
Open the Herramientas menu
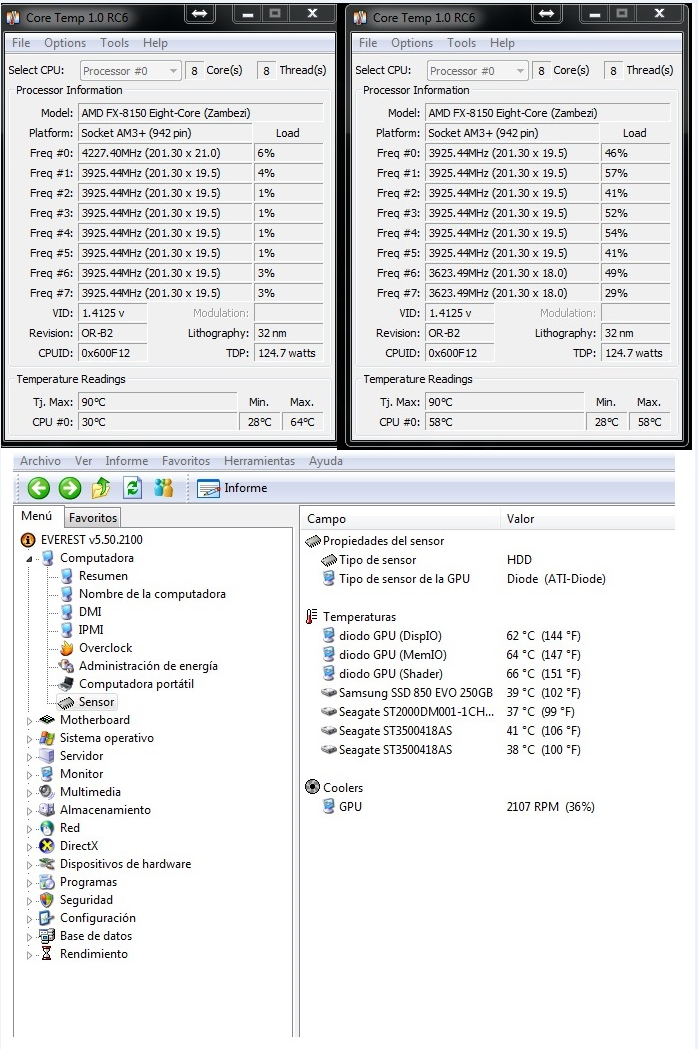click(x=259, y=461)
